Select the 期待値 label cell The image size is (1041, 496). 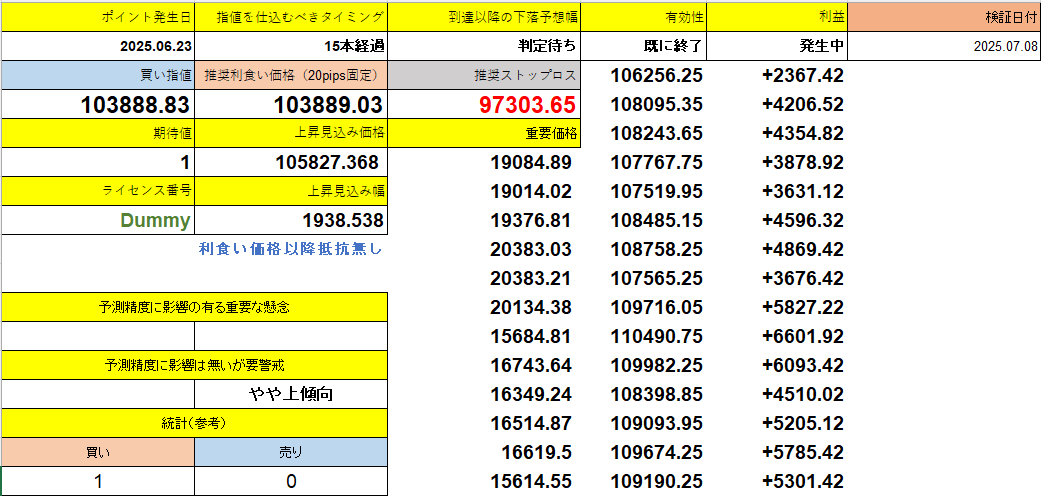click(x=98, y=133)
